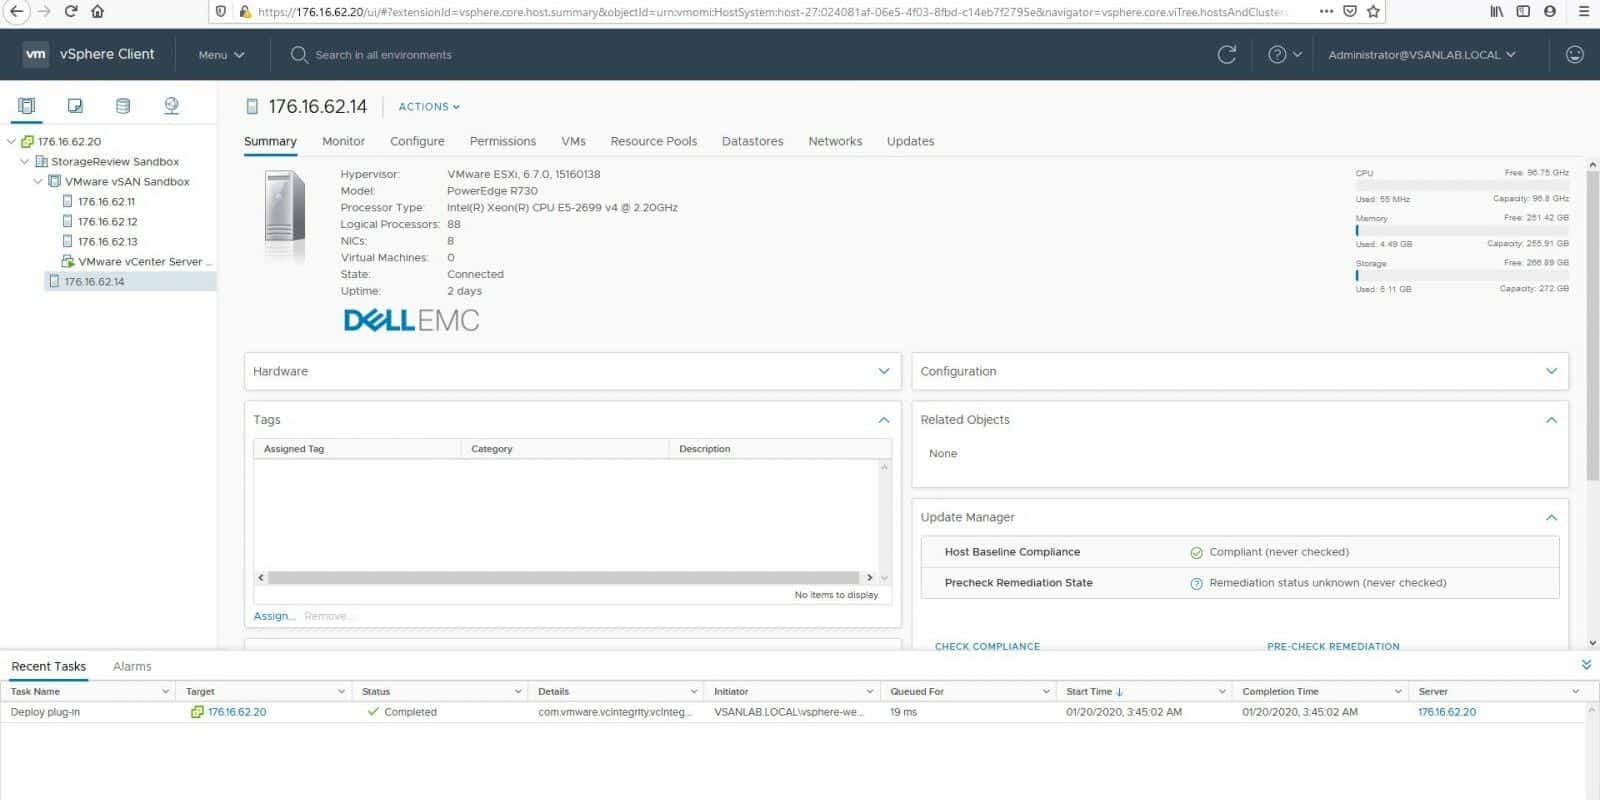Collapse the Recent Tasks bottom panel
Screen dimensions: 1600x800
point(1586,665)
